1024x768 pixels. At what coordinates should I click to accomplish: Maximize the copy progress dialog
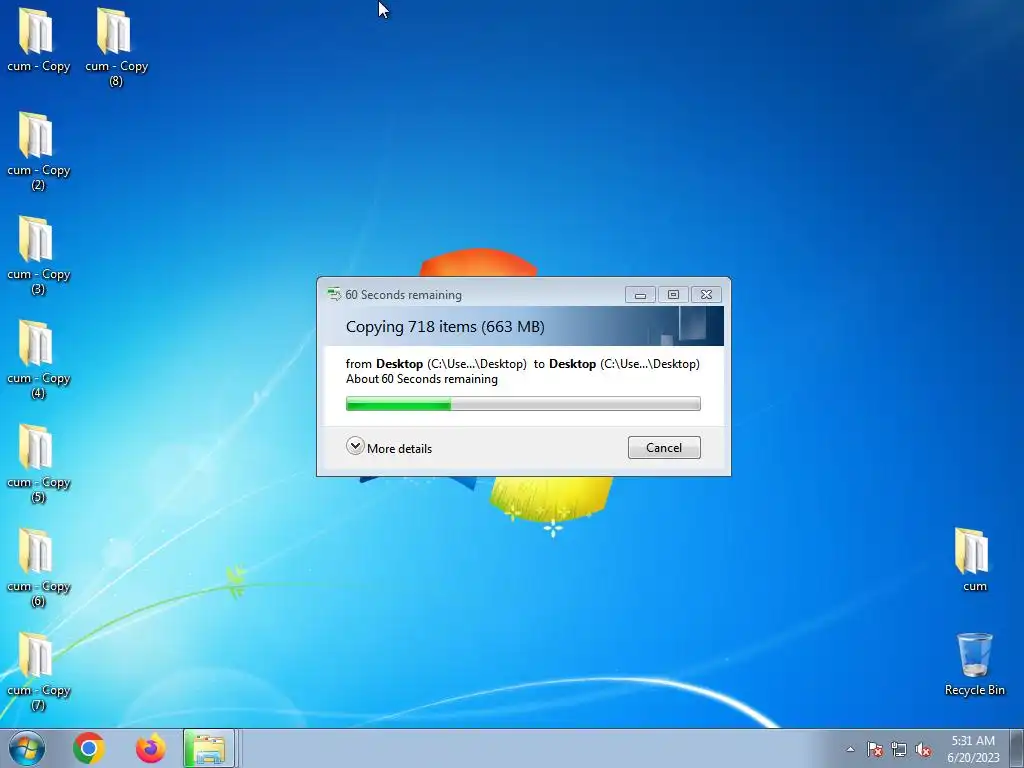(x=673, y=295)
